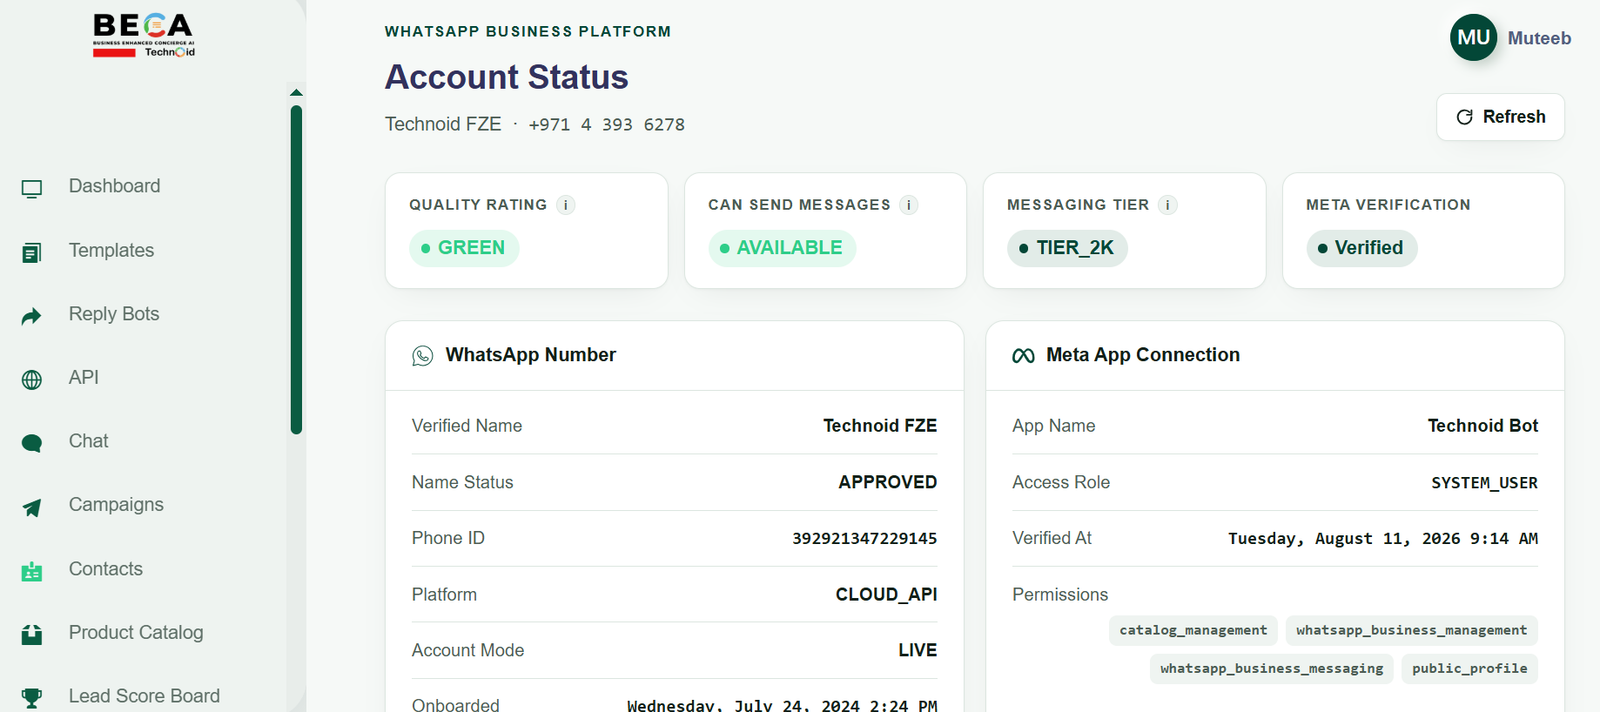Click the BECA Technoid logo

(144, 36)
